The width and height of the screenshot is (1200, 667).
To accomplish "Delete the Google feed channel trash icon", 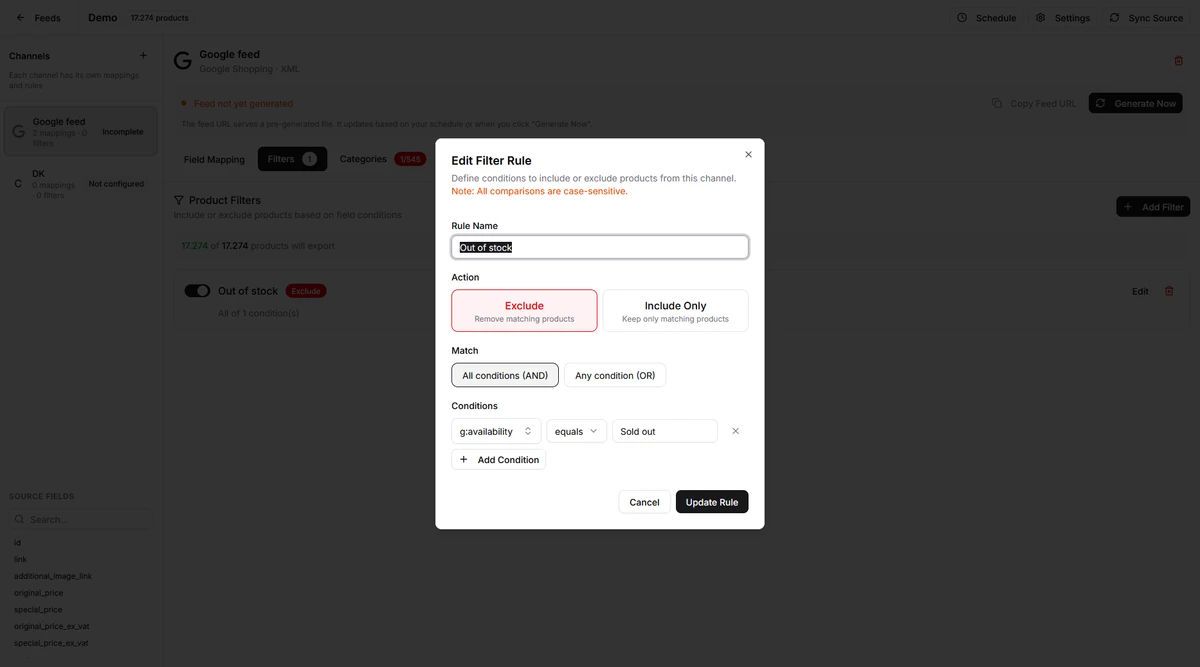I will pos(1178,61).
